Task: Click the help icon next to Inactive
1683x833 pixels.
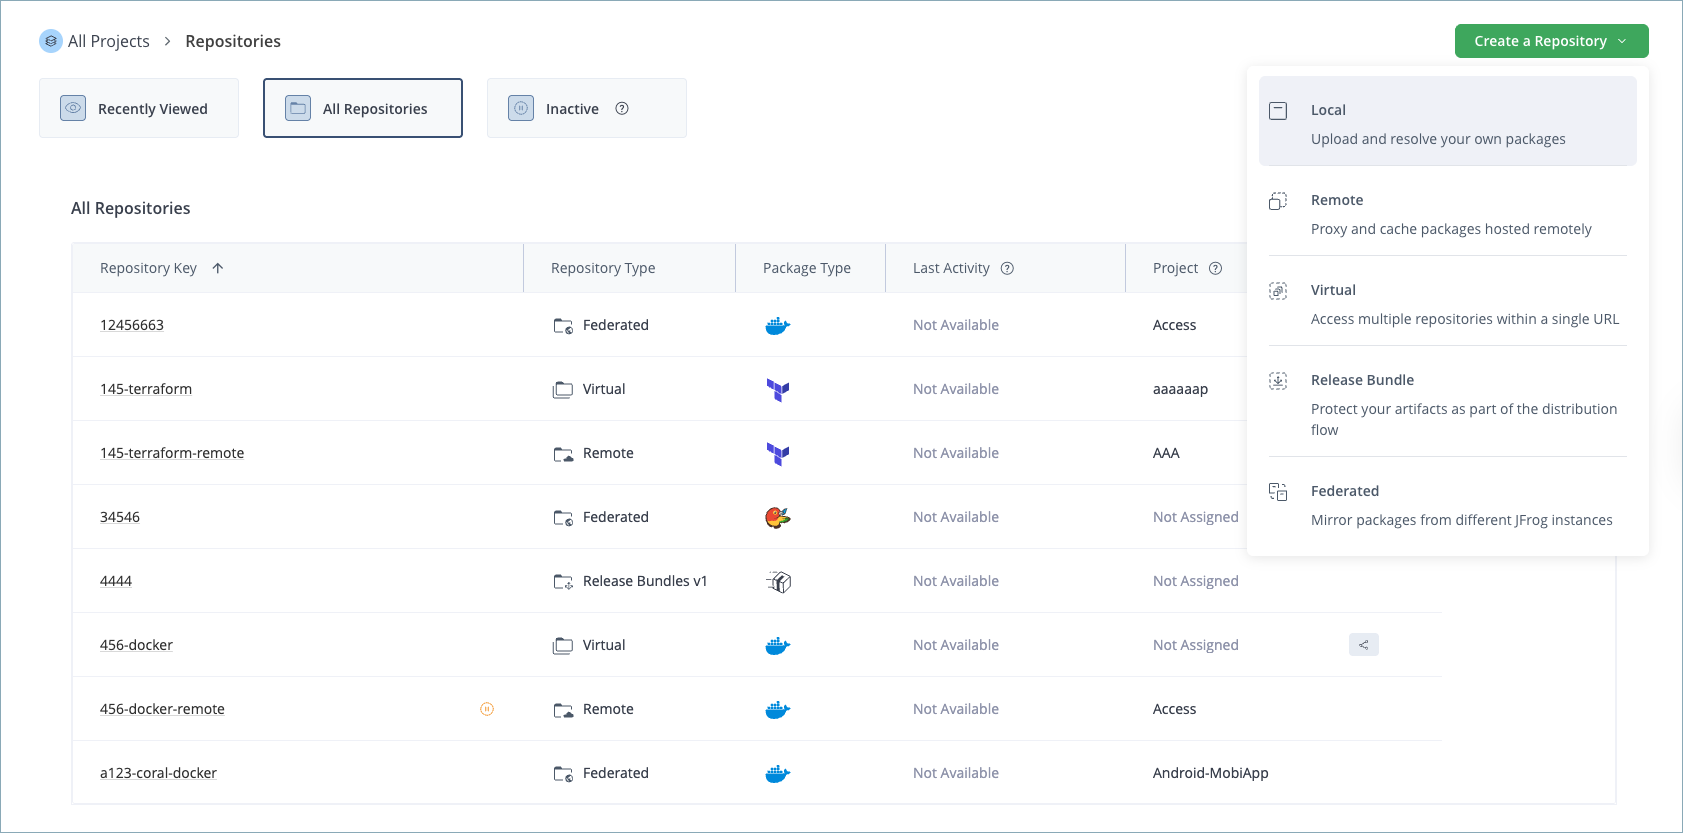Action: [622, 108]
